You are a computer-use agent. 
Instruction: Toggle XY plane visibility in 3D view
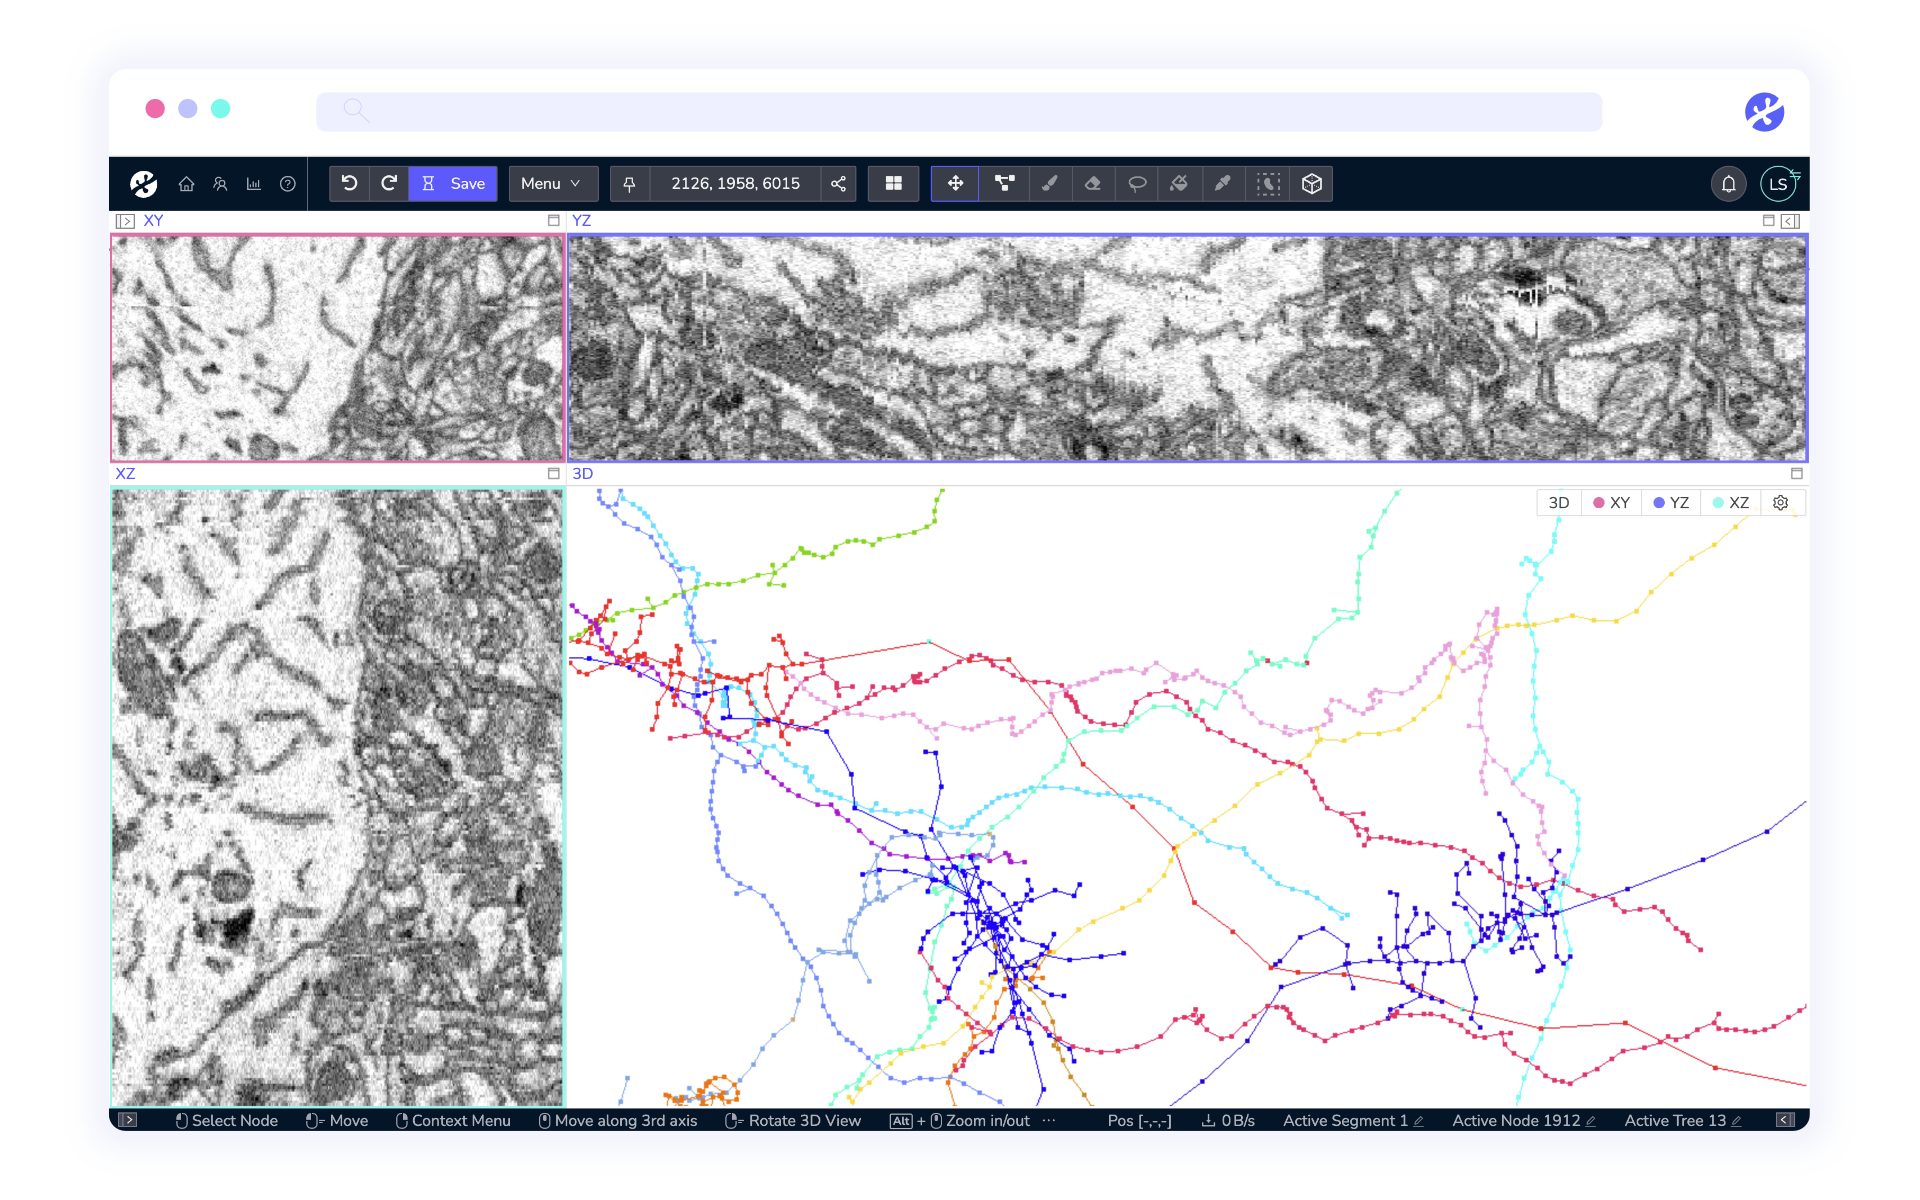(1611, 503)
